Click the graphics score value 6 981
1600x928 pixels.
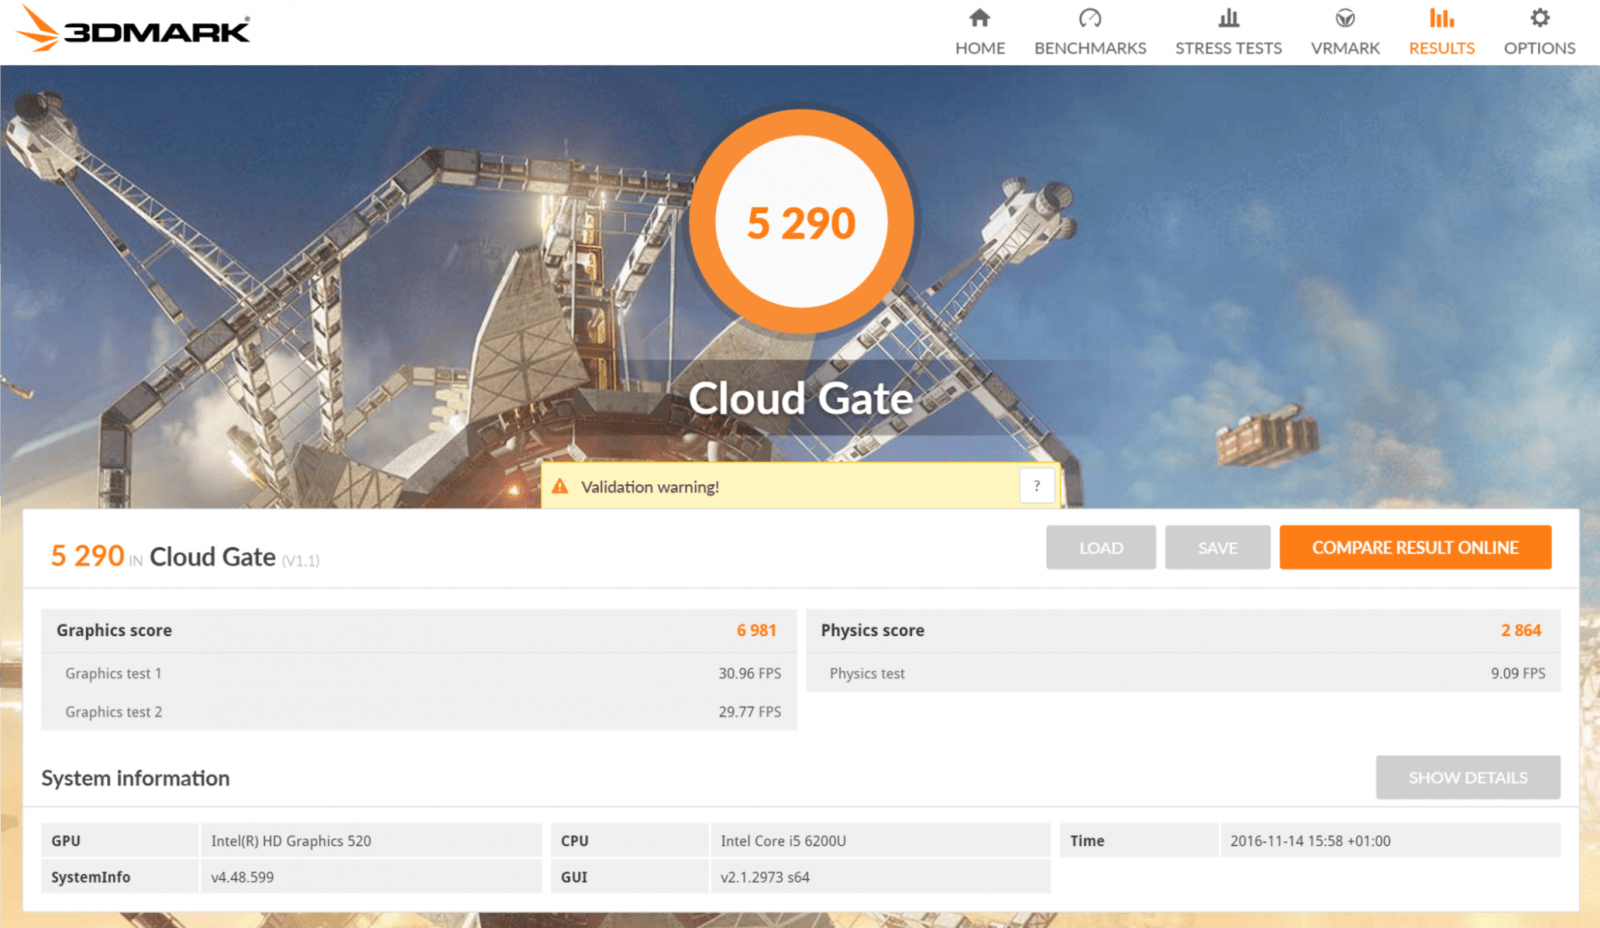tap(757, 630)
